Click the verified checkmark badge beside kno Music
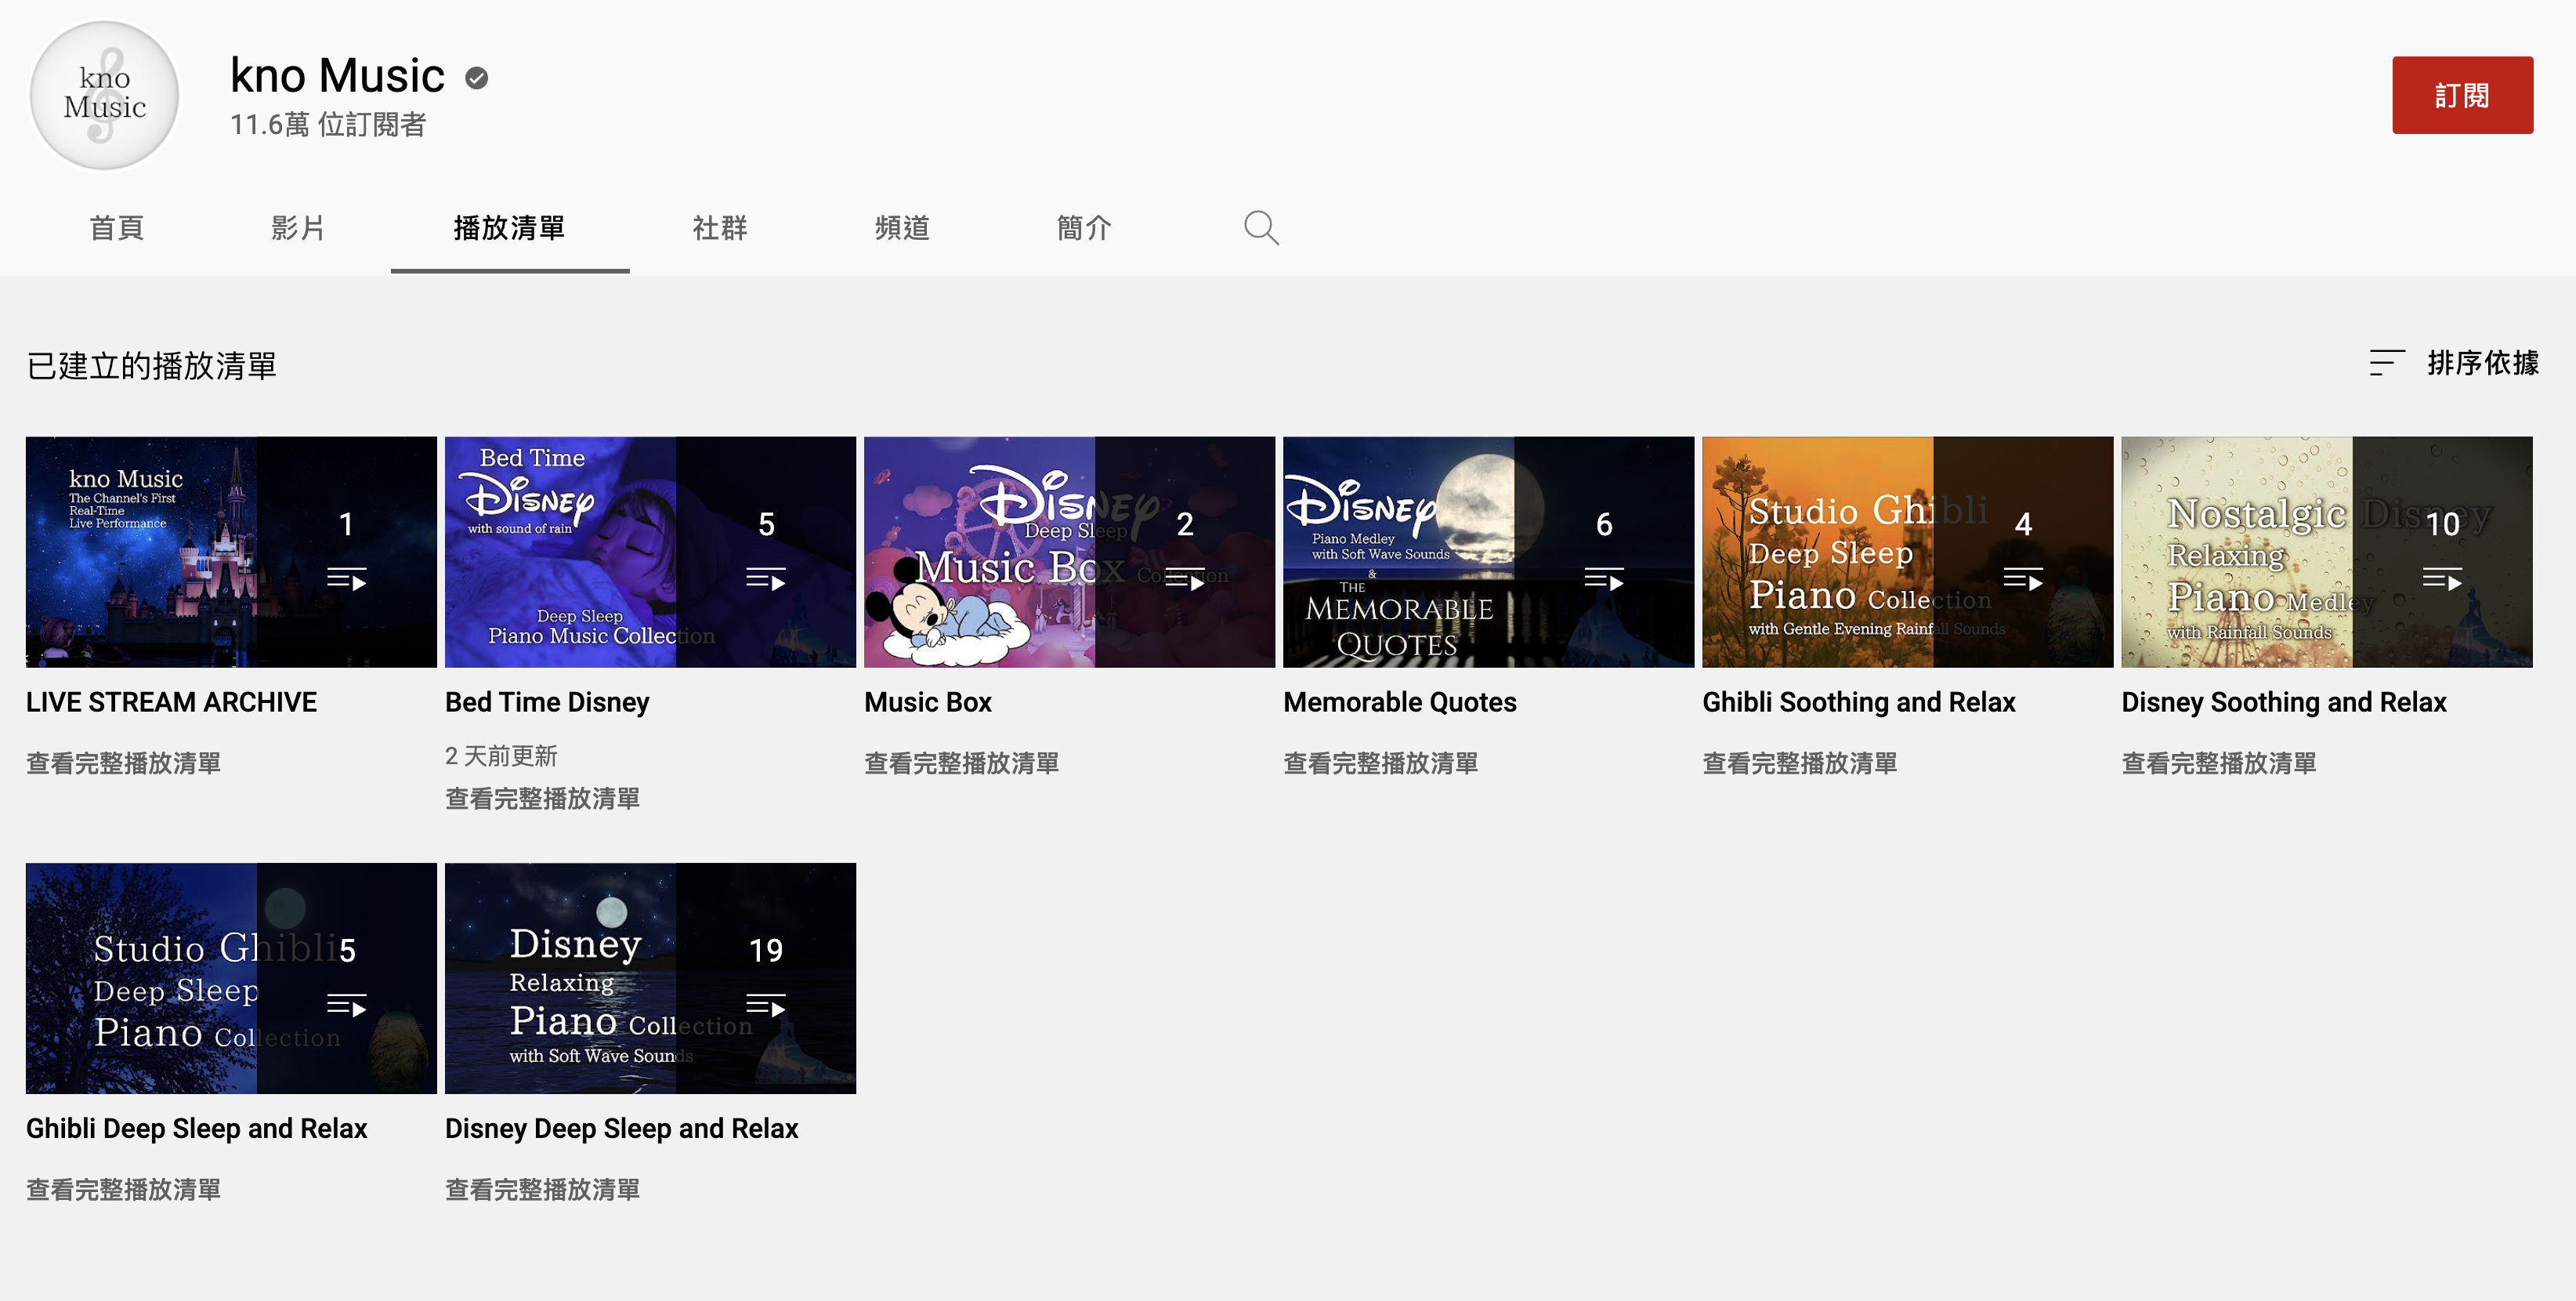This screenshot has height=1301, width=2576. coord(477,78)
